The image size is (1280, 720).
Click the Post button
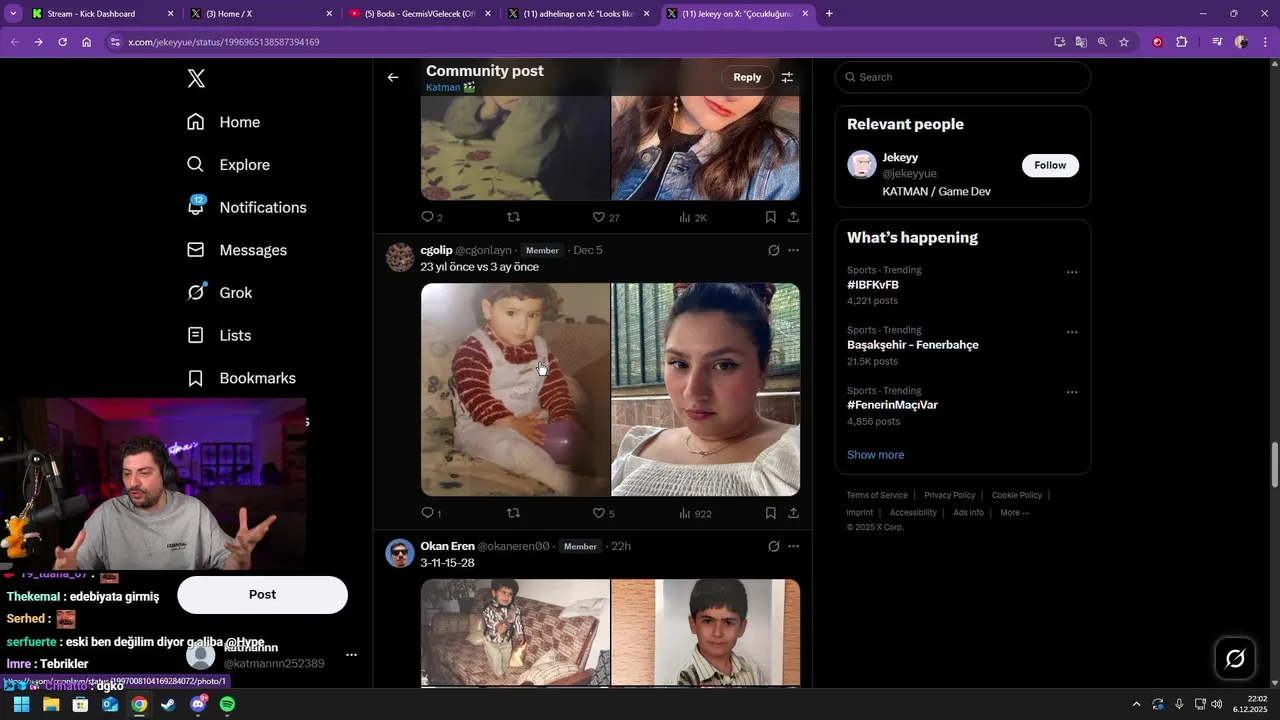click(x=262, y=595)
